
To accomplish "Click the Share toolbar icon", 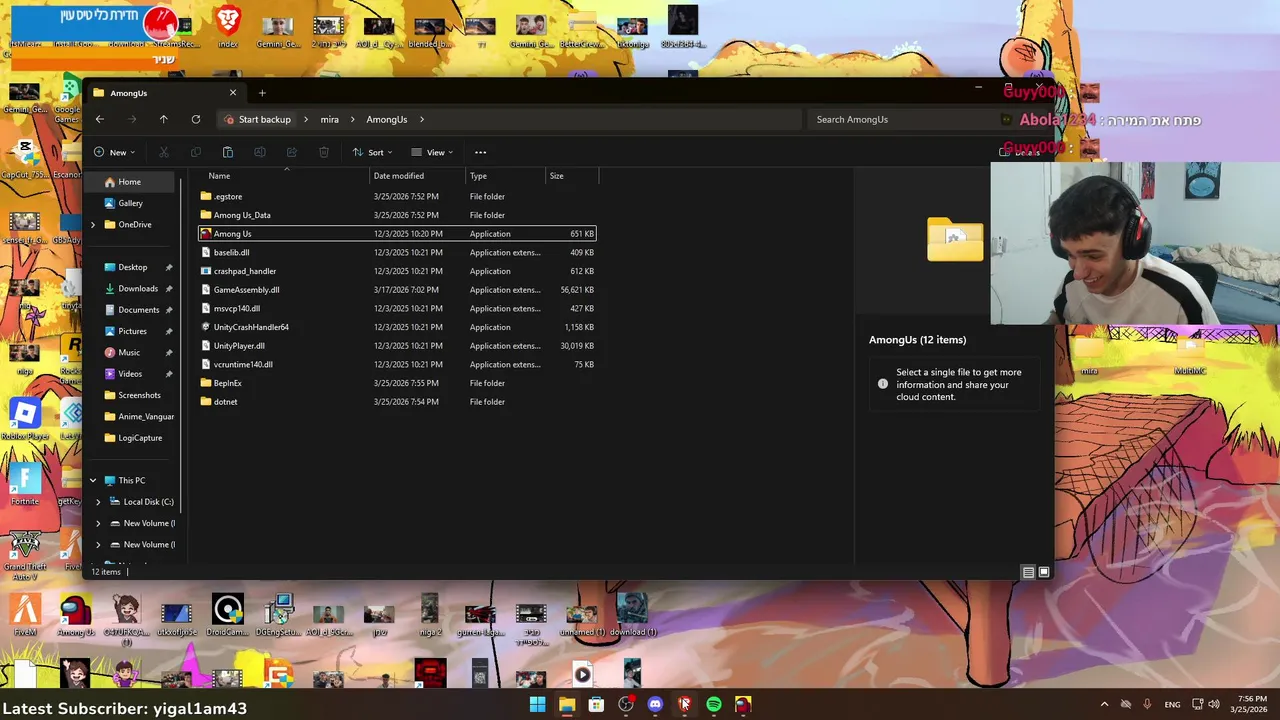I will click(292, 152).
